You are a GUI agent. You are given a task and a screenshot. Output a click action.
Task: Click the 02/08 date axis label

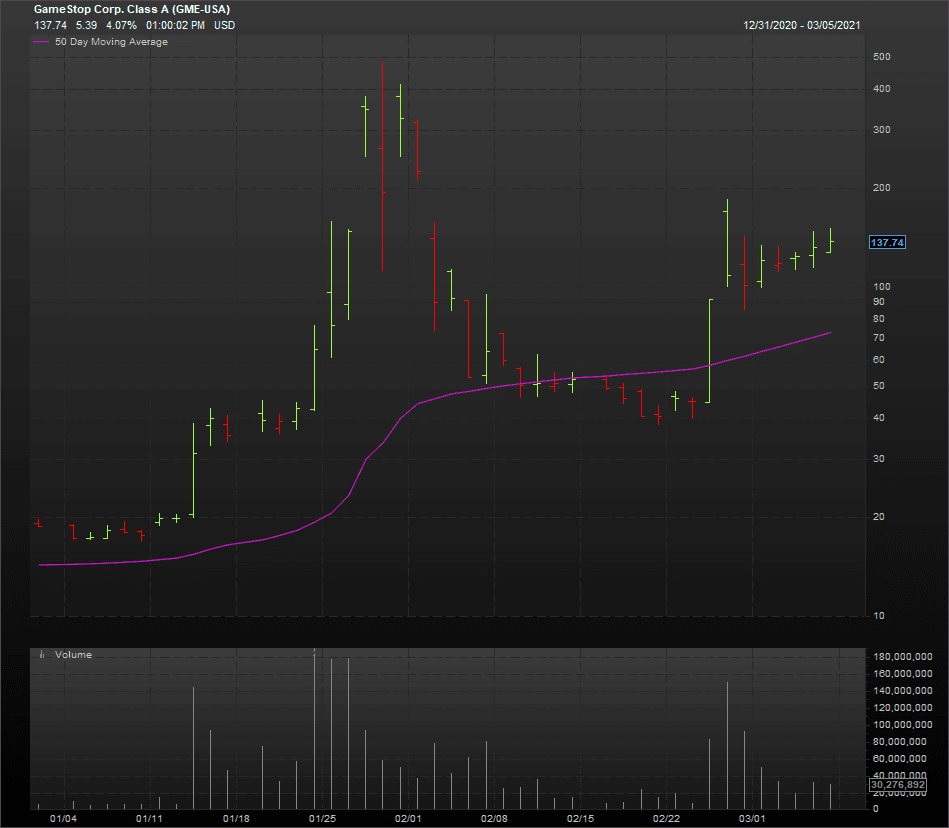[494, 818]
